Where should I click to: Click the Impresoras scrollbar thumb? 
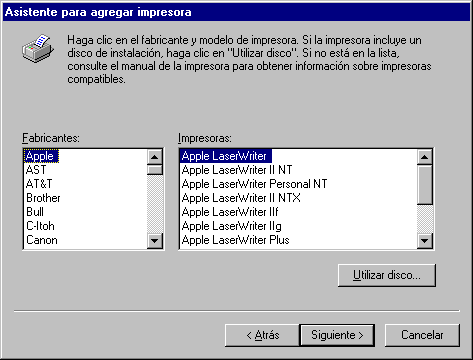[x=425, y=185]
